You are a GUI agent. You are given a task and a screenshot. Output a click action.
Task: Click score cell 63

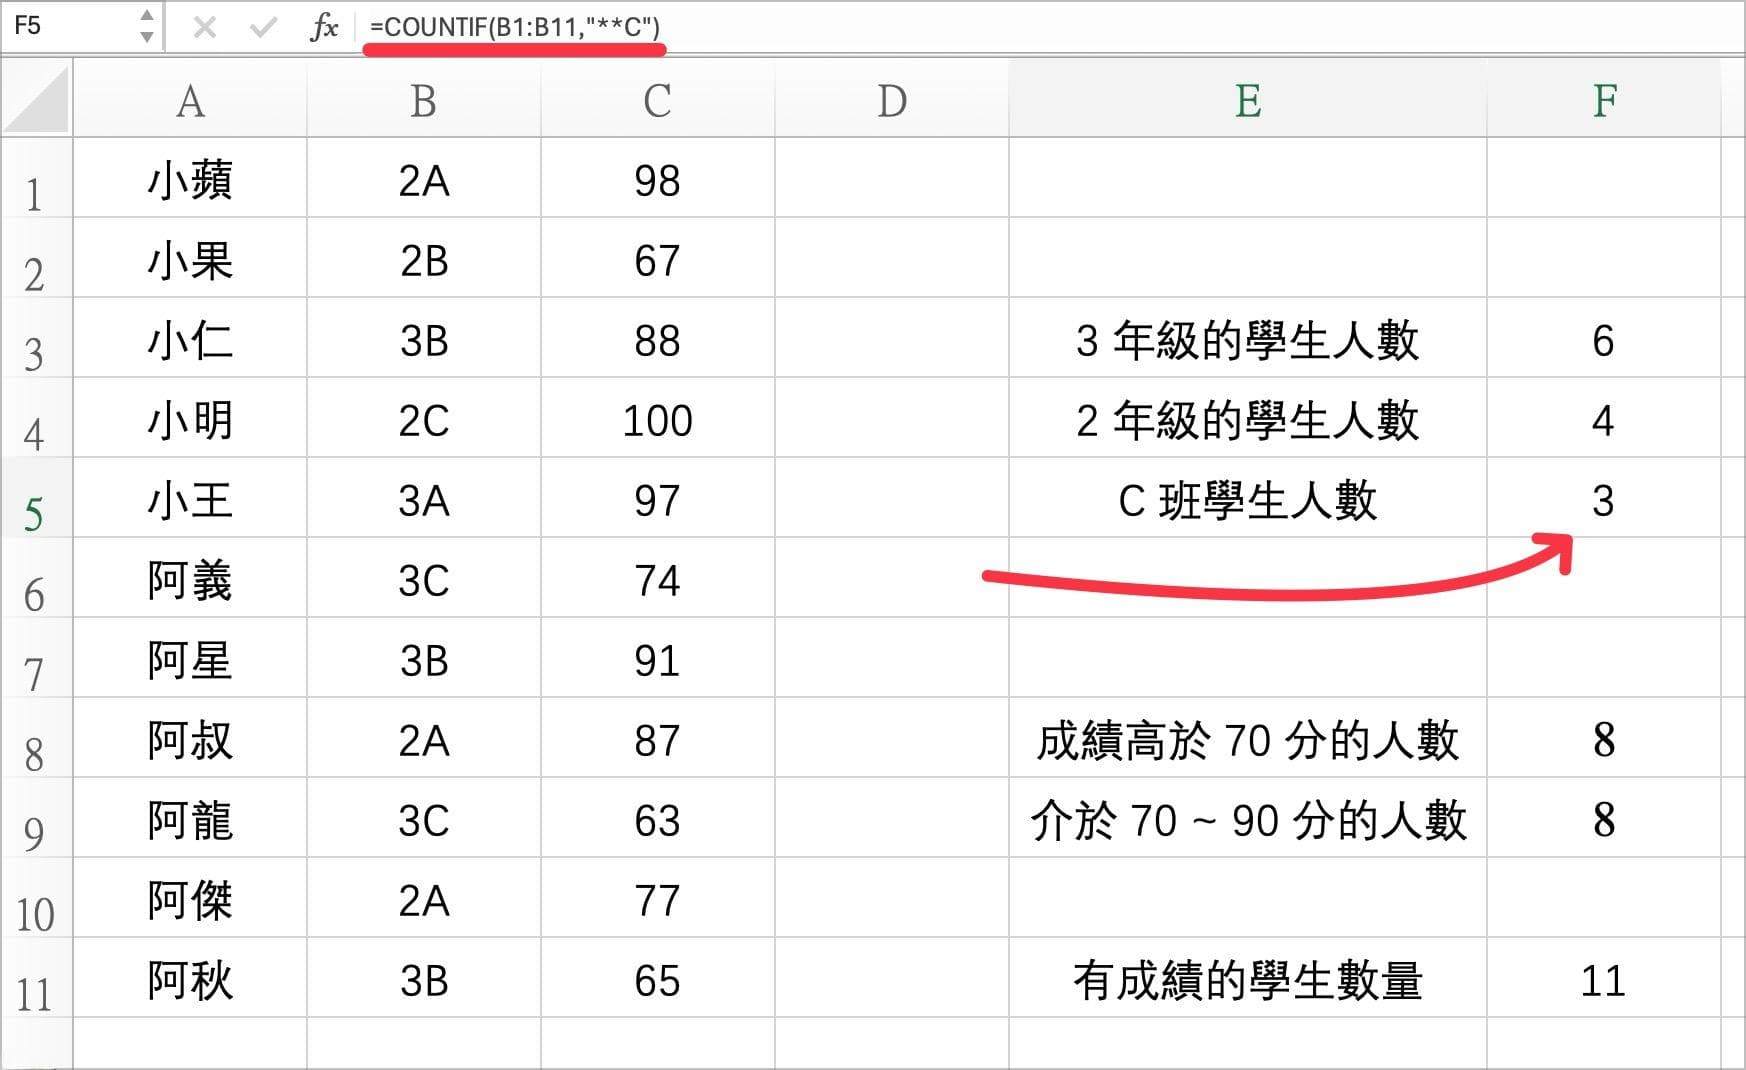(658, 818)
